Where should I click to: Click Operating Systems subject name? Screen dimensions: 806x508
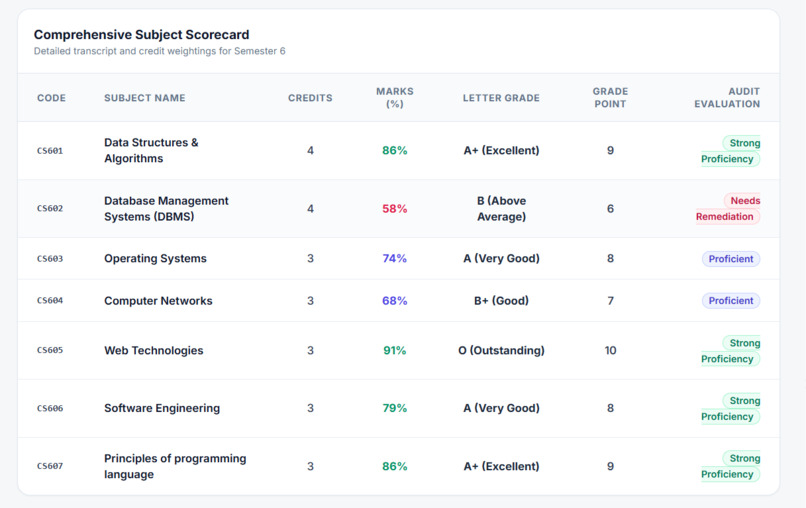click(155, 258)
